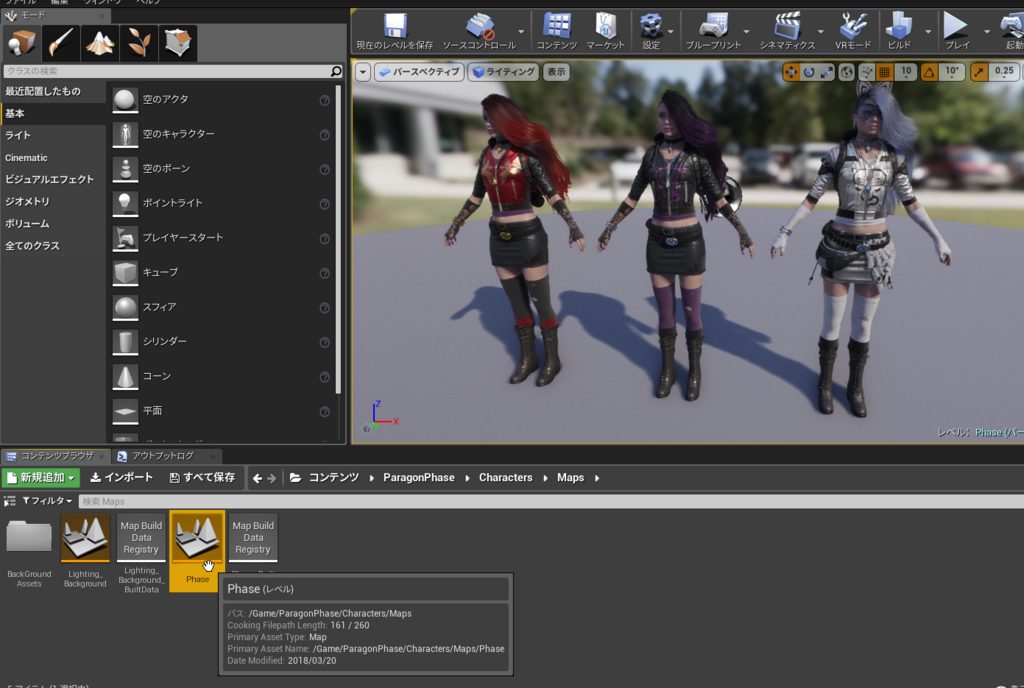This screenshot has height=688, width=1024.
Task: Open rotation snap value 10° dropdown
Action: coord(952,72)
